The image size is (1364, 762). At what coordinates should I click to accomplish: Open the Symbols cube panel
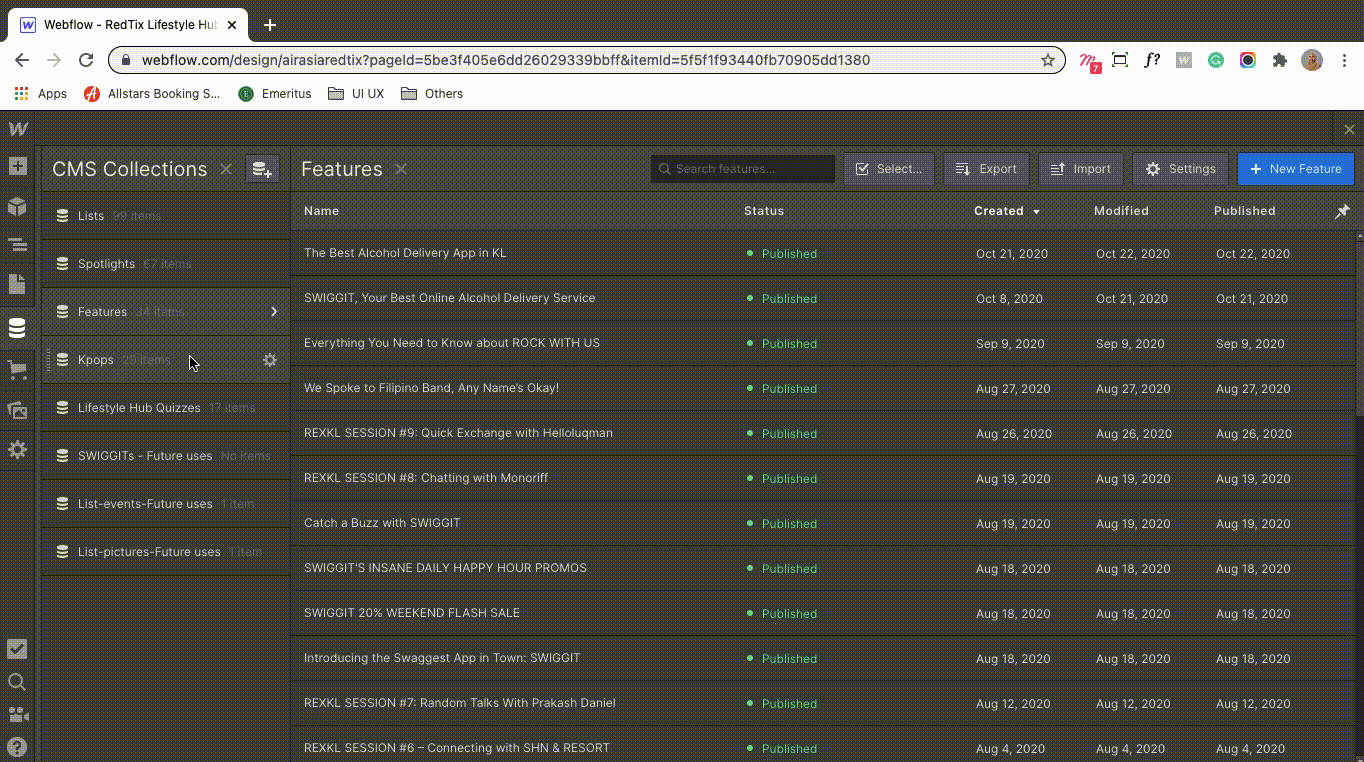18,206
